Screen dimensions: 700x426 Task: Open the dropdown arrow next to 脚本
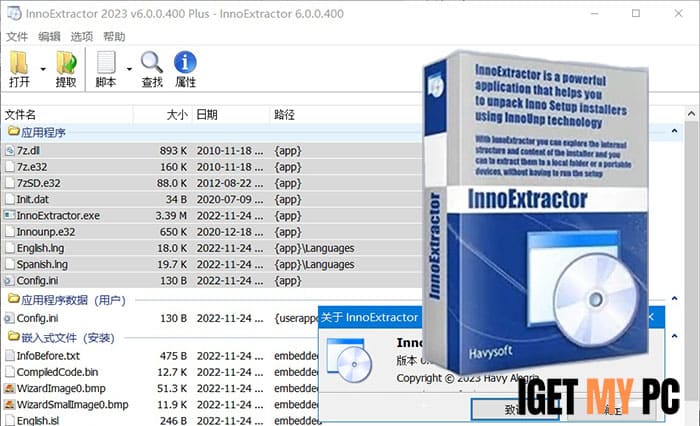point(129,69)
